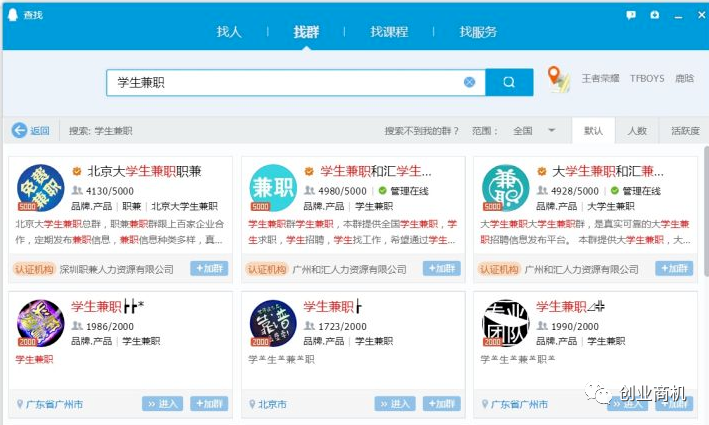Click hot keyword TFBOYS

point(647,78)
